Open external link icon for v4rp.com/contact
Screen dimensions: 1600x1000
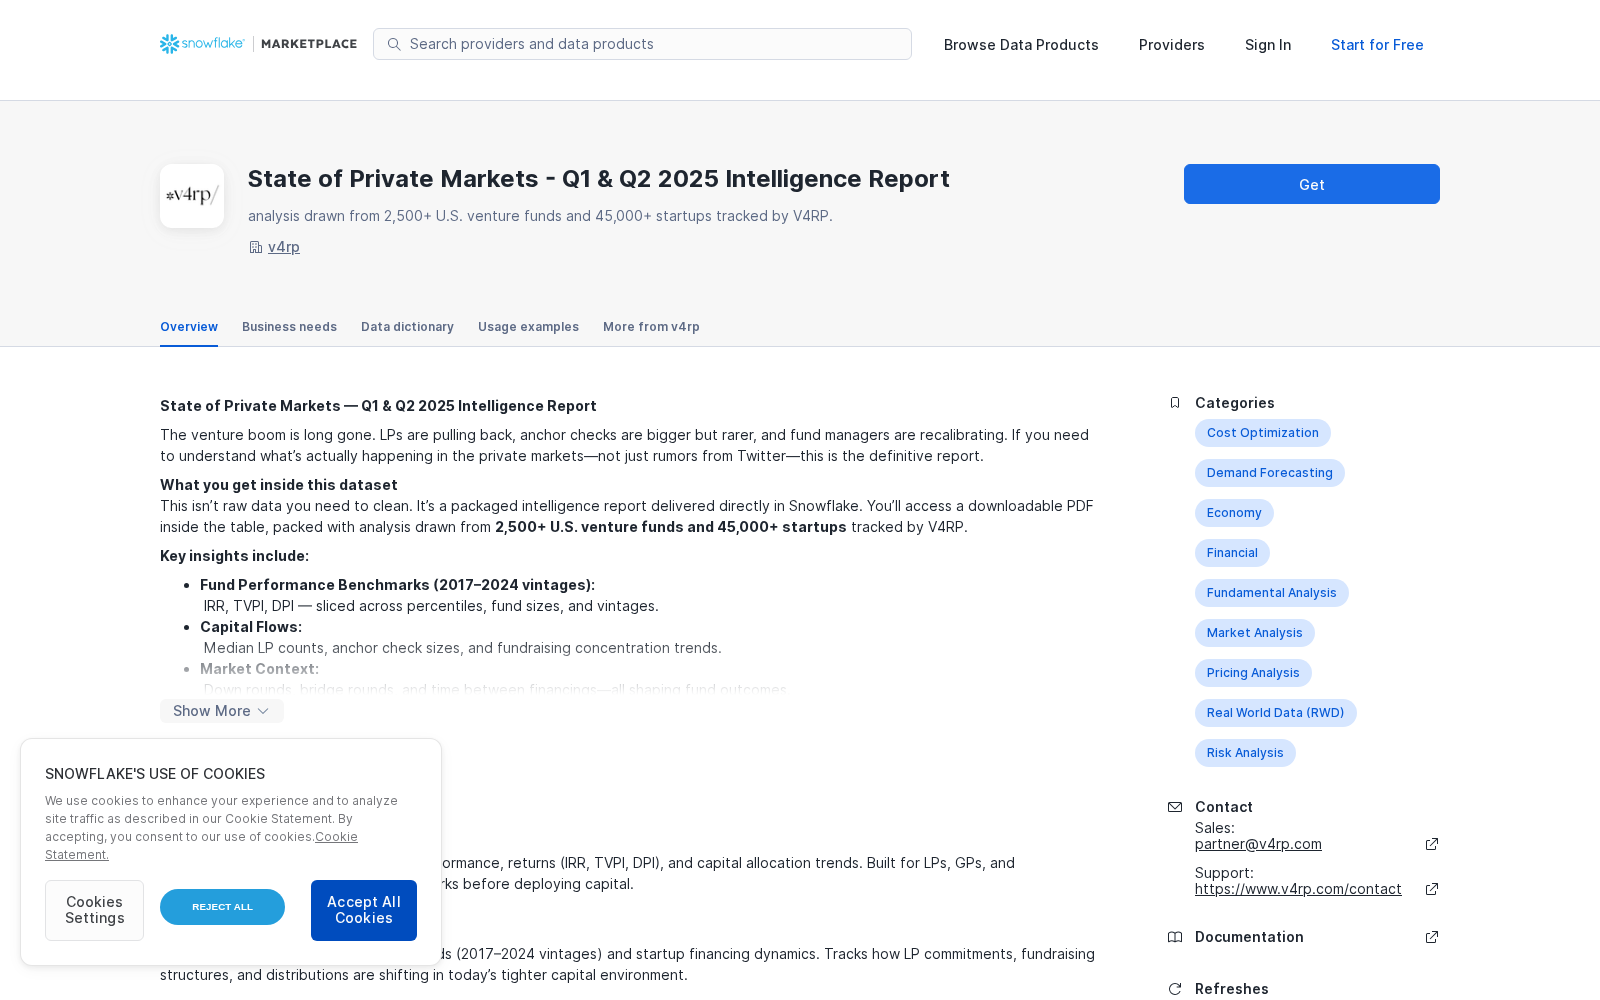click(x=1432, y=889)
